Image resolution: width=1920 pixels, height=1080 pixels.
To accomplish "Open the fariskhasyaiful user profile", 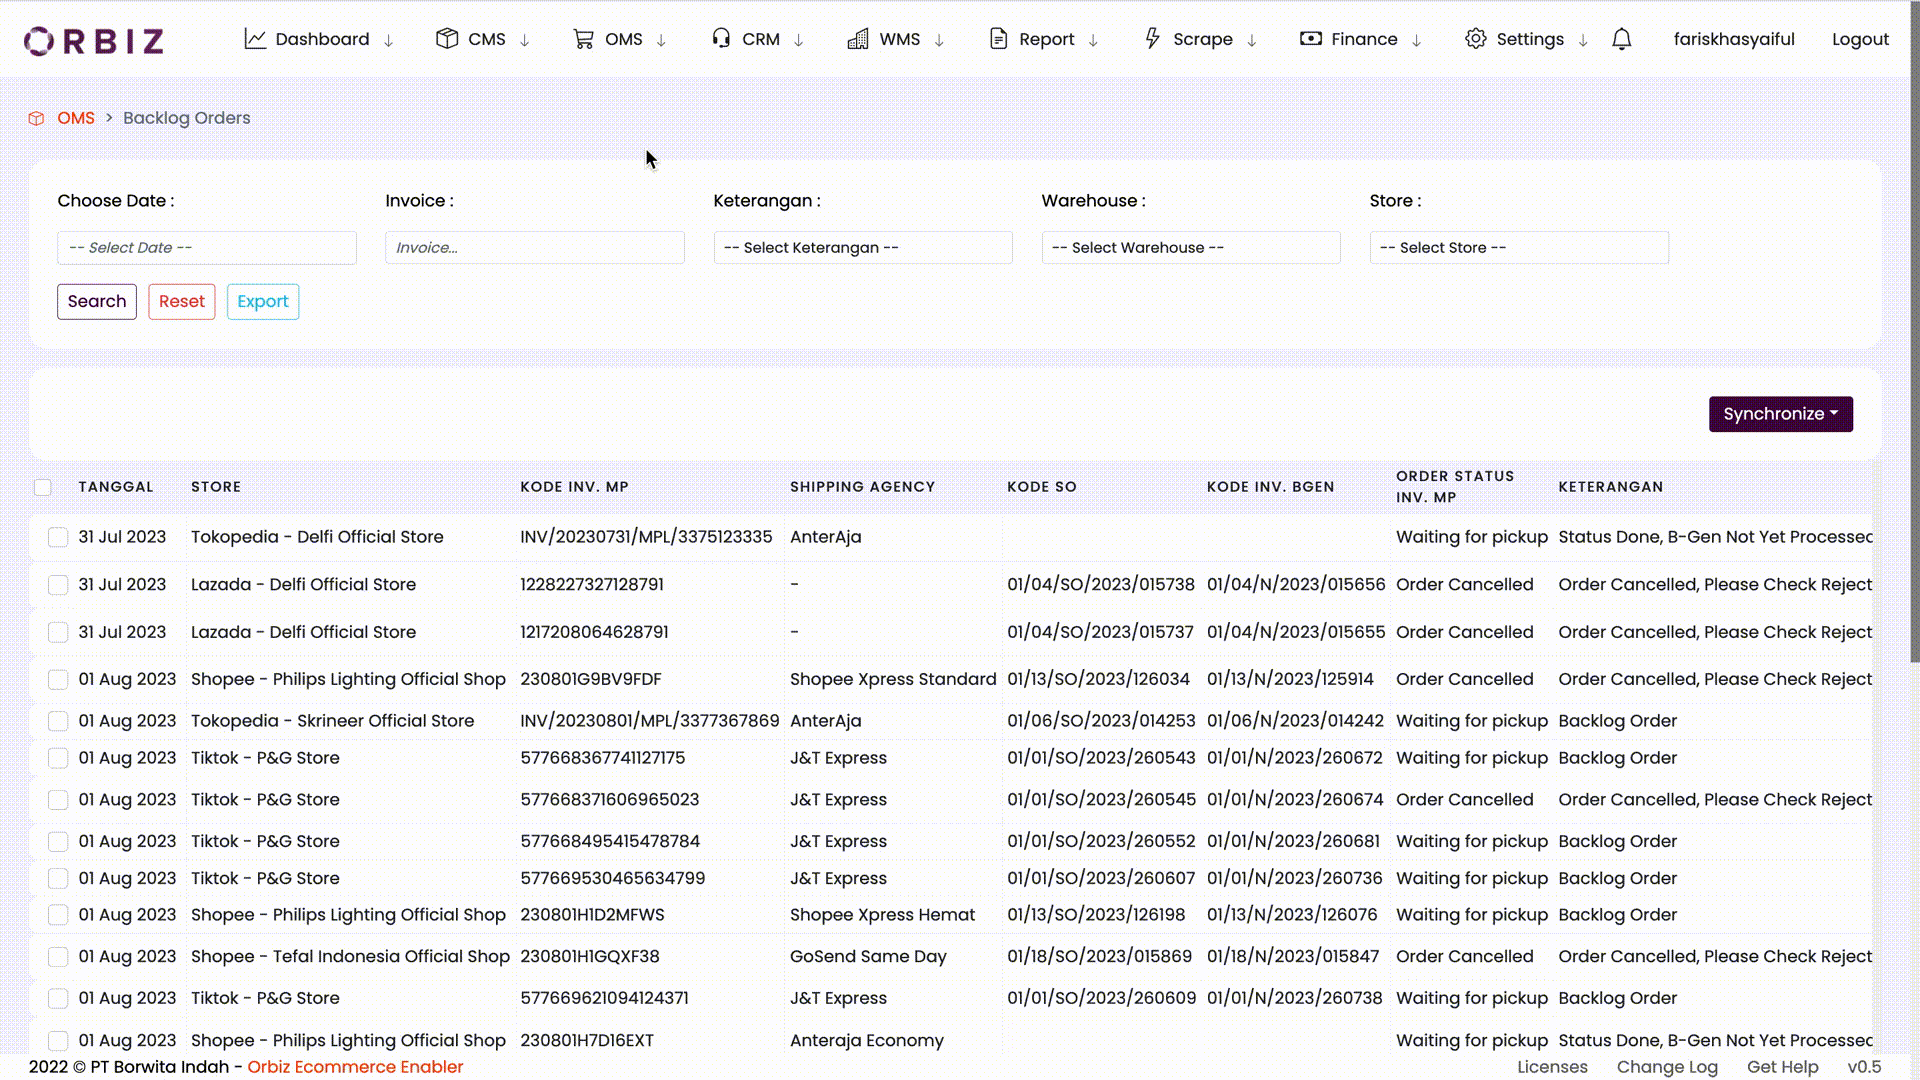I will (1734, 39).
